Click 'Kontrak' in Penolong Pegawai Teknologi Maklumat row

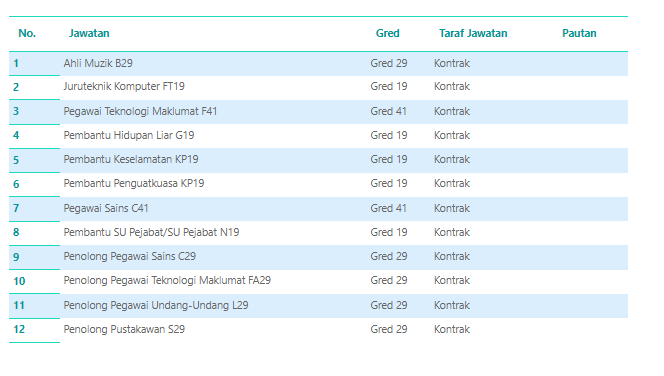[452, 280]
